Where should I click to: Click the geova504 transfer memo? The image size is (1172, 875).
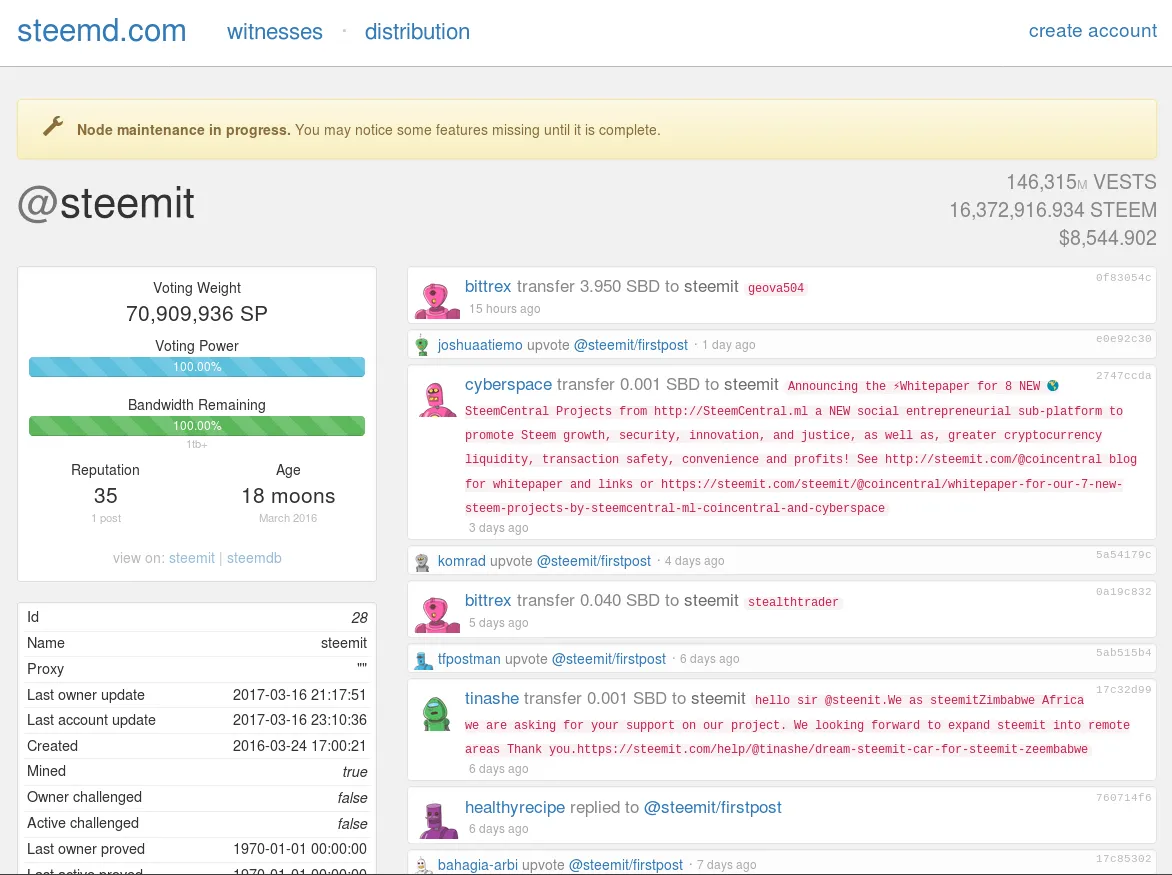click(776, 288)
